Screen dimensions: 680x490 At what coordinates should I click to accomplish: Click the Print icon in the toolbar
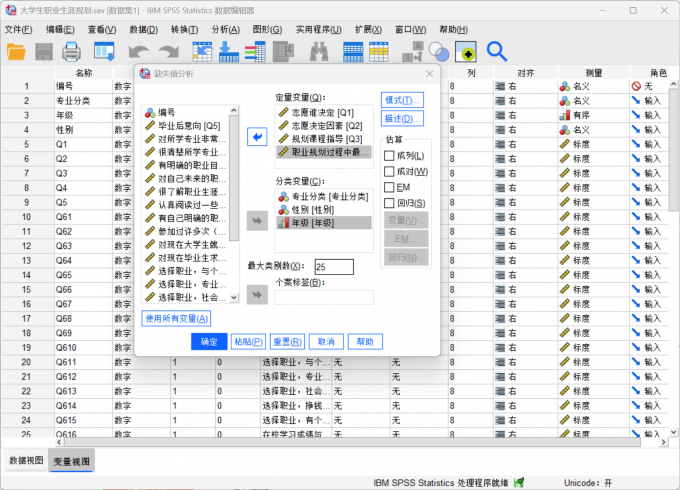click(x=72, y=51)
